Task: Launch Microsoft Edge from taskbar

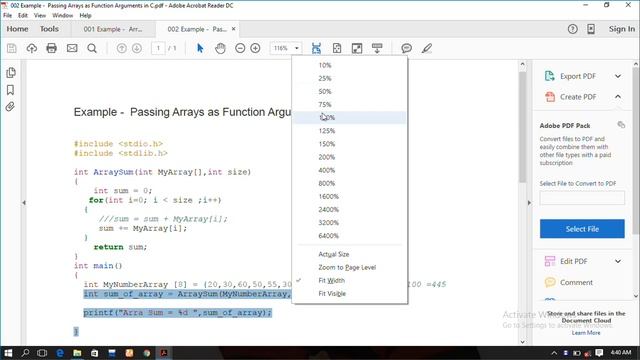Action: coord(60,353)
